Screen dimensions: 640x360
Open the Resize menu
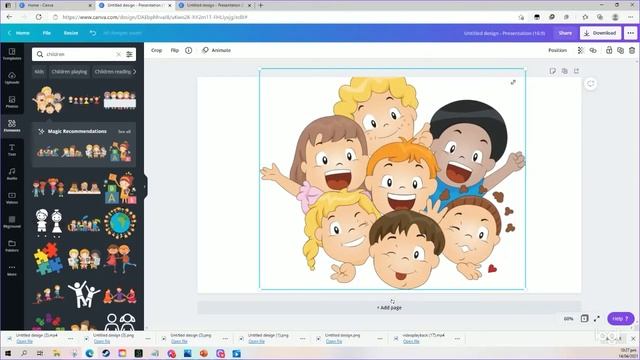[x=71, y=33]
